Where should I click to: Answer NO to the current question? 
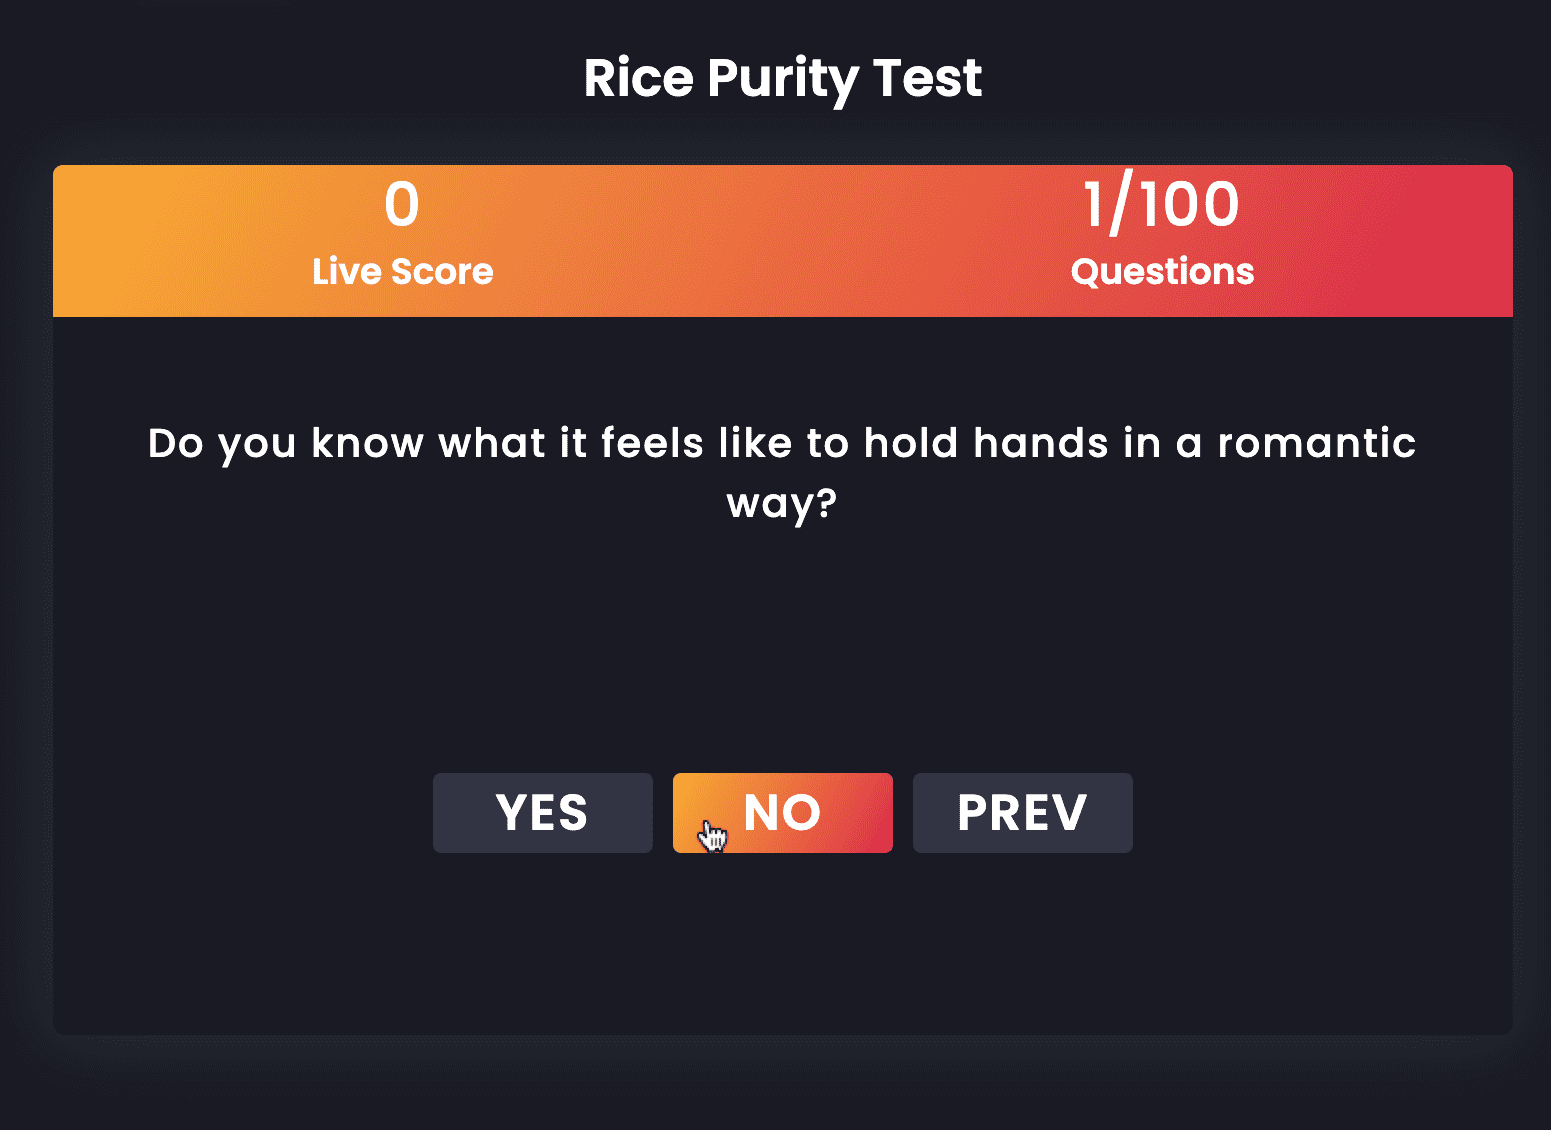tap(782, 812)
